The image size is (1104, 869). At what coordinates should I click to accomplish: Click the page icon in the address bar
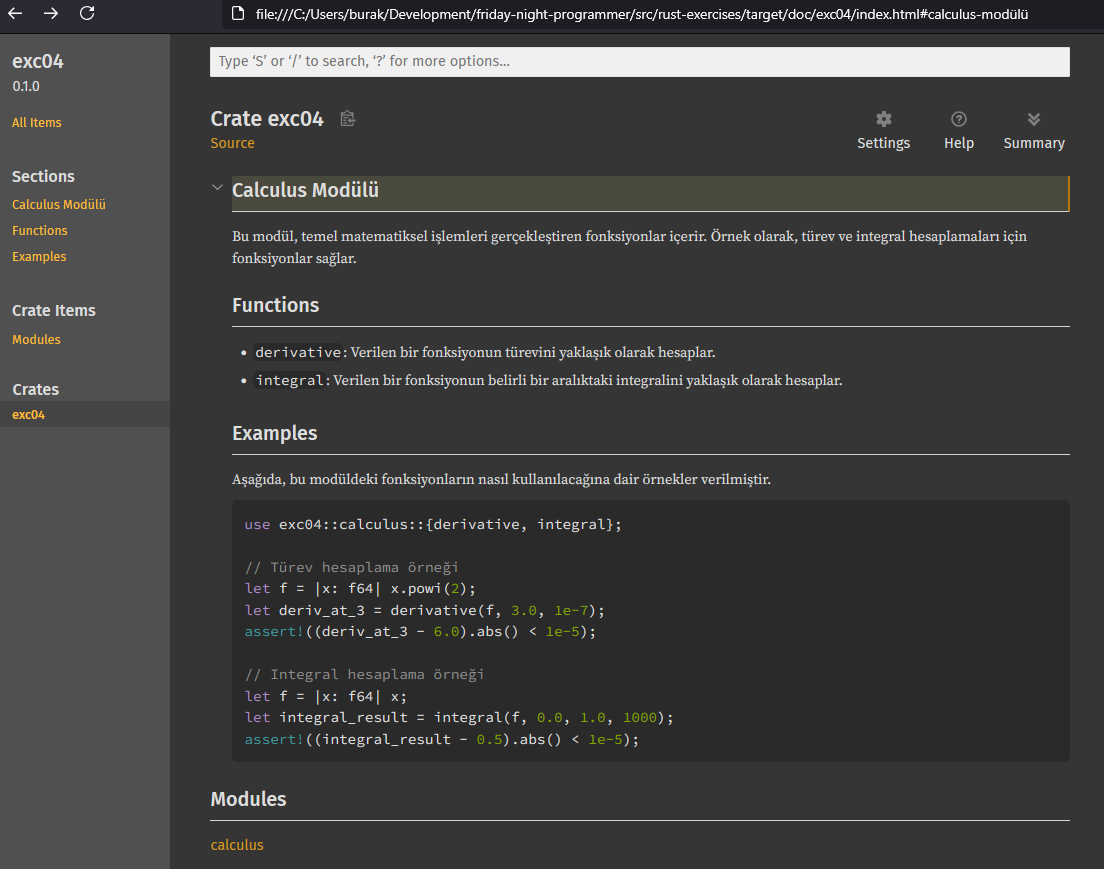click(236, 14)
